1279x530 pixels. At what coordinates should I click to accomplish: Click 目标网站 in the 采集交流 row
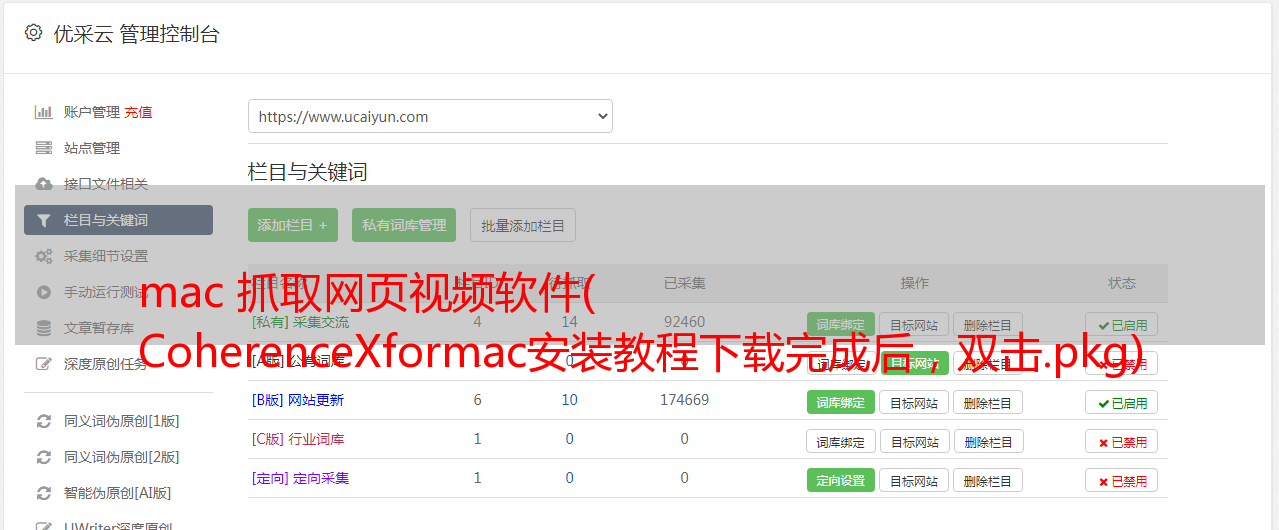click(x=914, y=324)
